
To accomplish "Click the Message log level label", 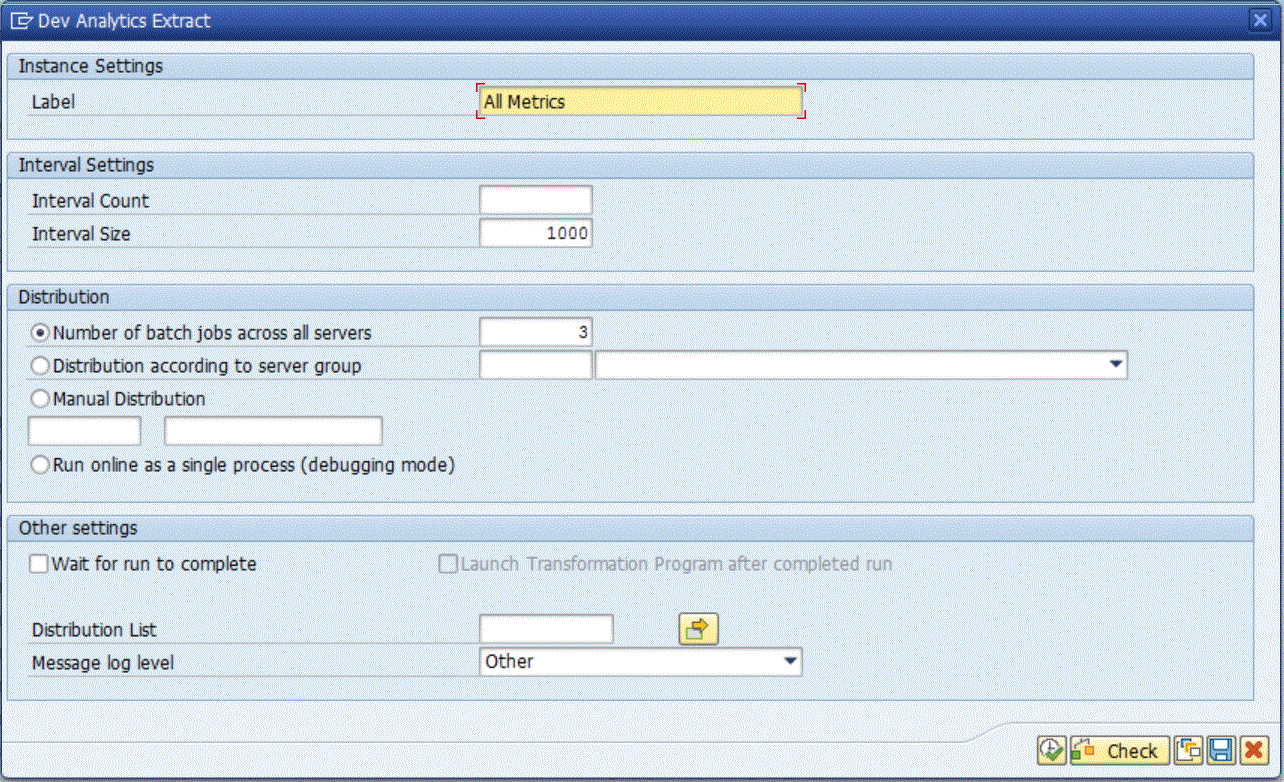I will click(x=103, y=662).
